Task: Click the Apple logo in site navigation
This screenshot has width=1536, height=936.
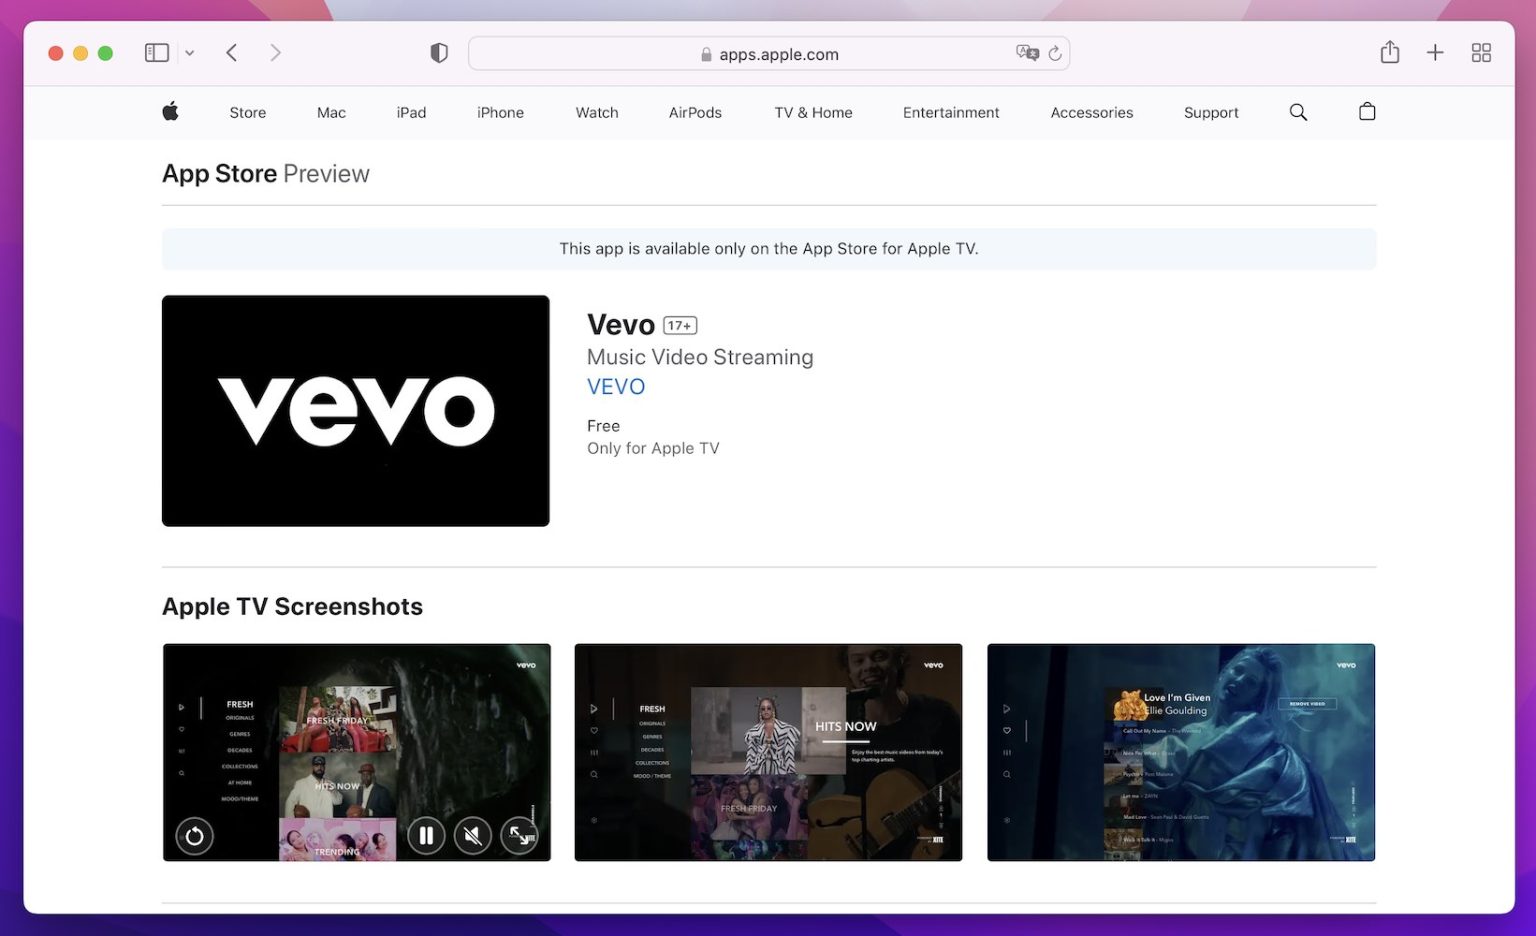Action: pyautogui.click(x=170, y=111)
